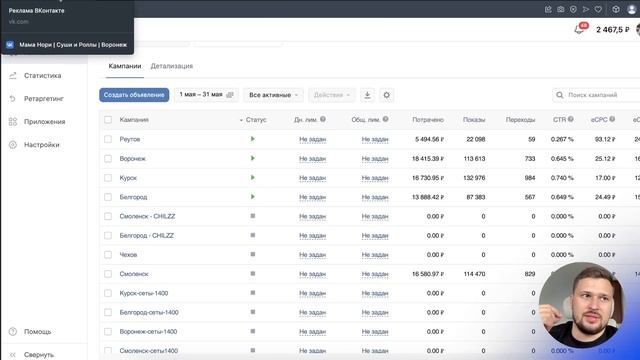Check the Реутов campaign checkbox
This screenshot has height=360, width=640.
click(108, 139)
